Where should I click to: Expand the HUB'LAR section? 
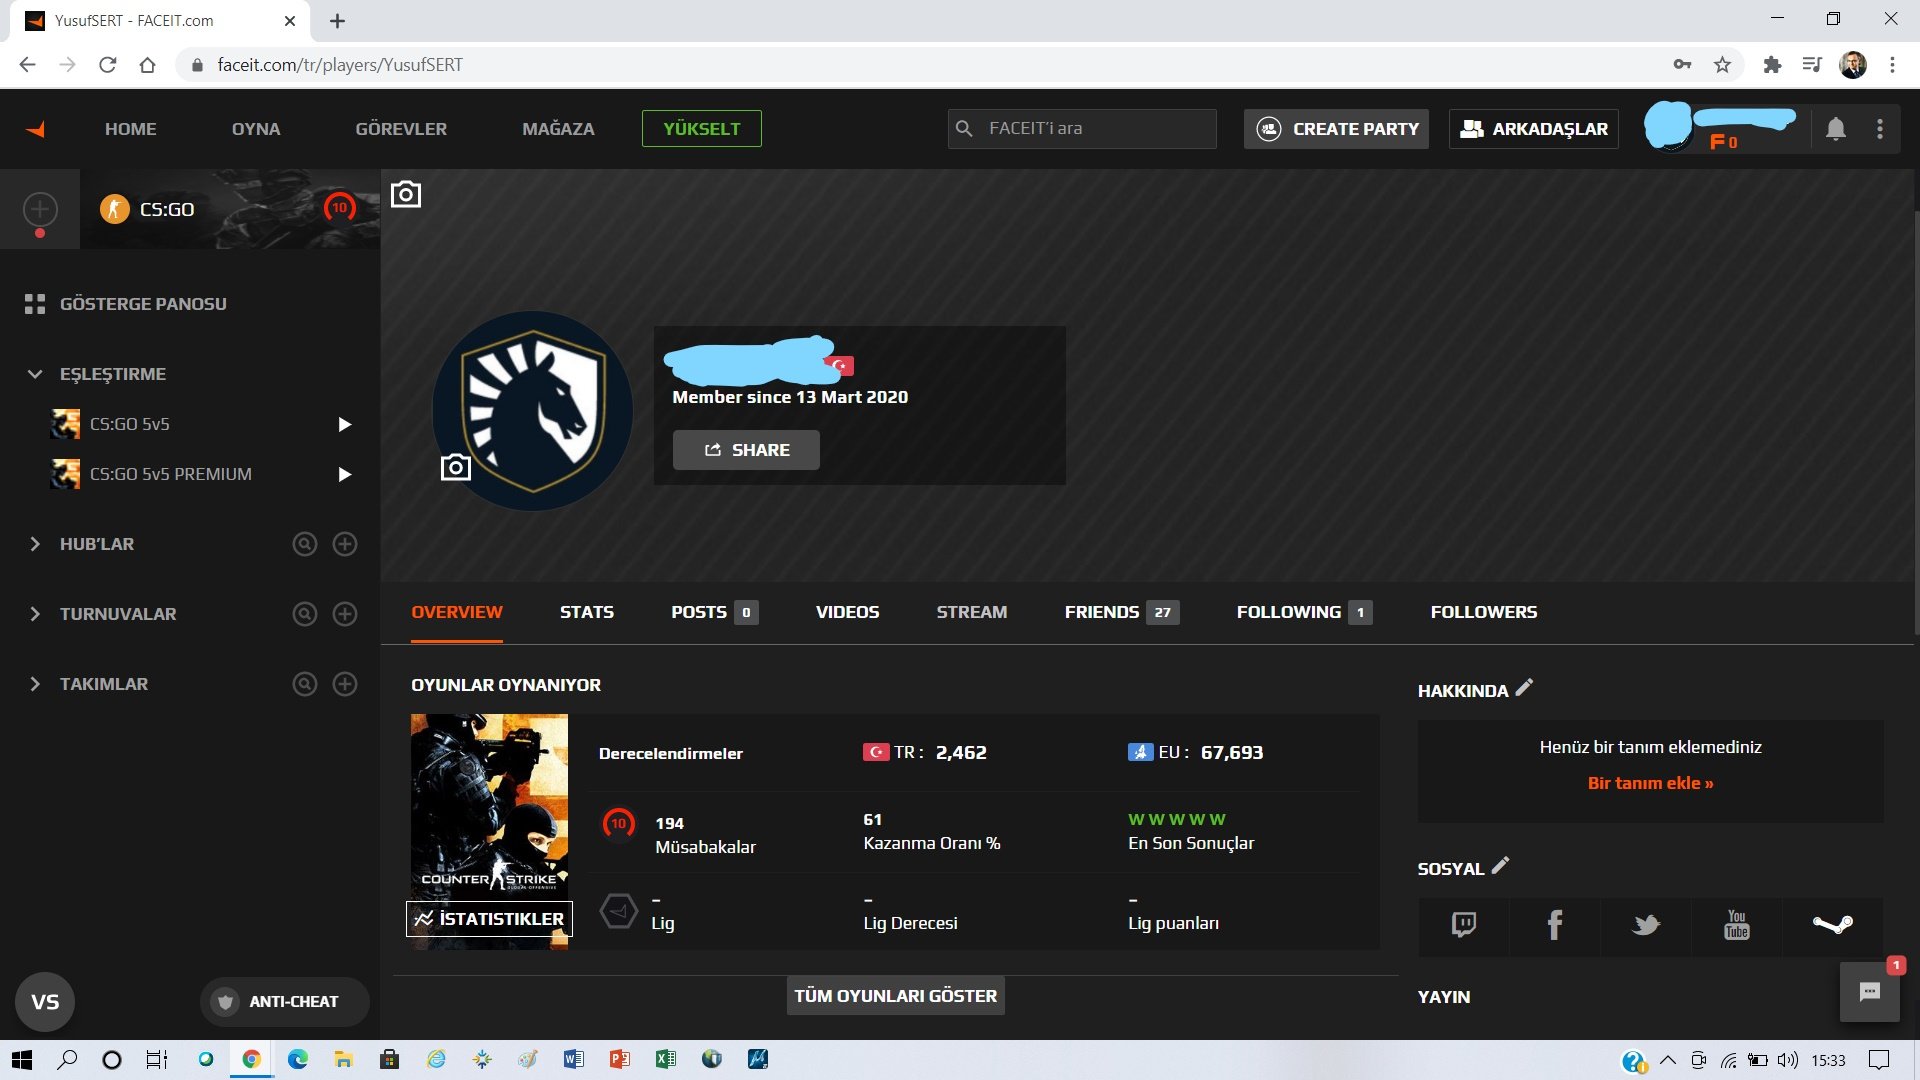tap(35, 544)
